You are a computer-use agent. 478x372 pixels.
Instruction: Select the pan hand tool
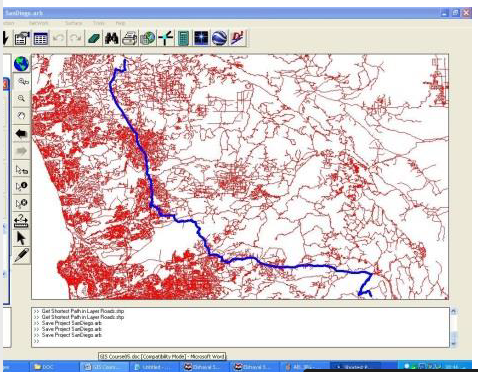pyautogui.click(x=21, y=116)
